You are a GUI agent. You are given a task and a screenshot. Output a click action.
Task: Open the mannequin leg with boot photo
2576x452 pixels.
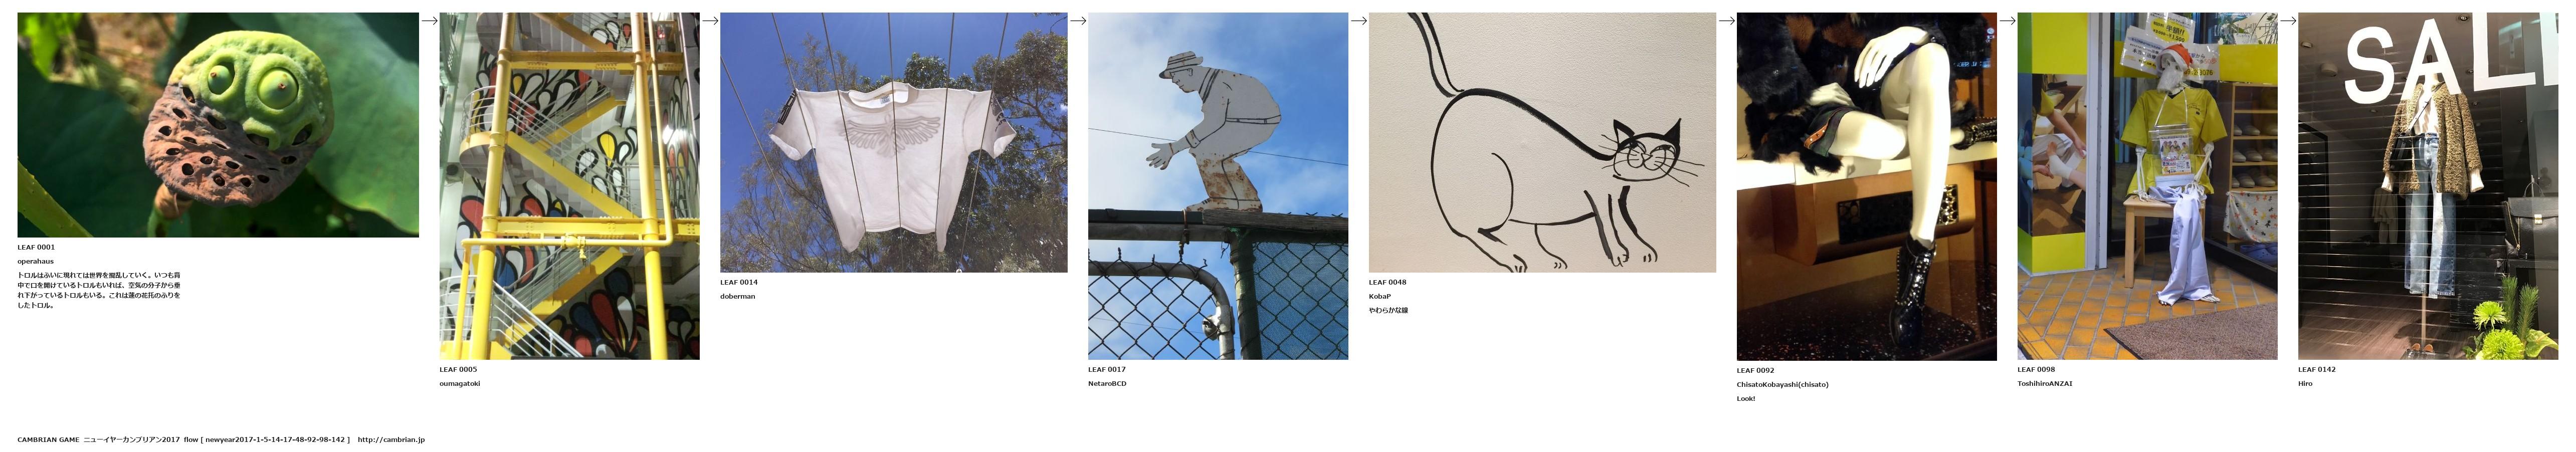coord(1867,186)
